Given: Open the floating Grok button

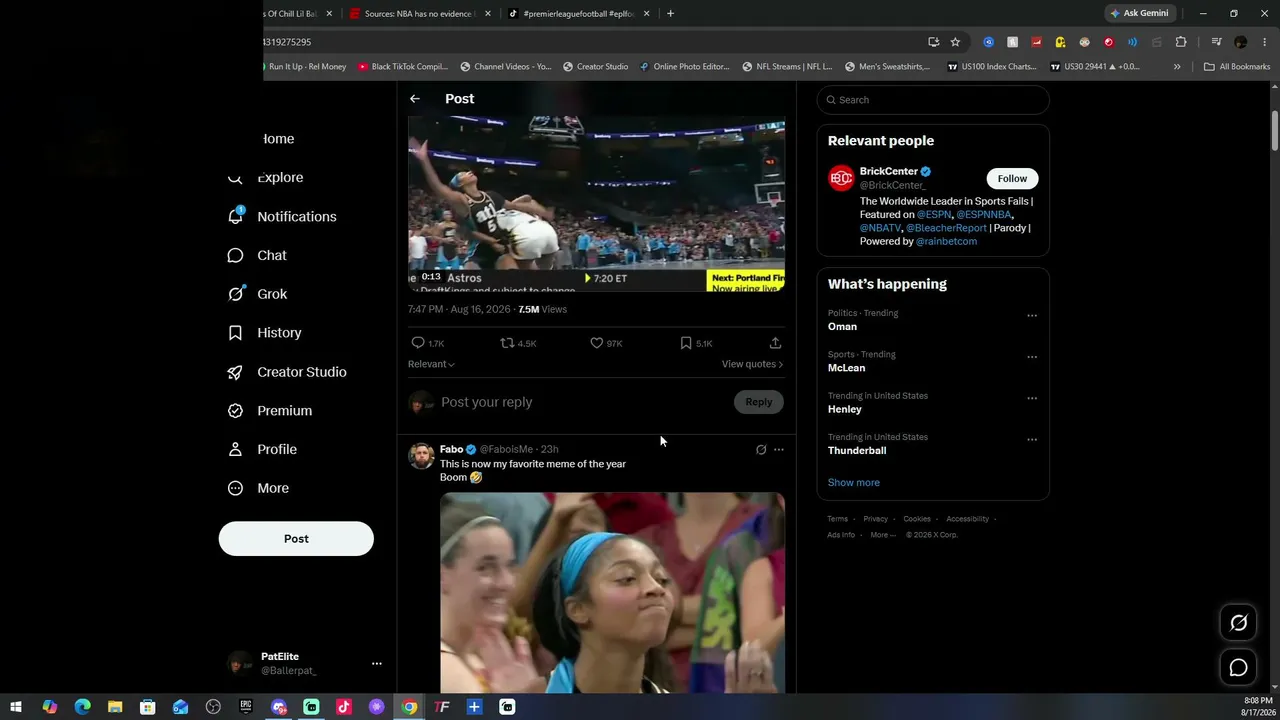Looking at the screenshot, I should pyautogui.click(x=1238, y=623).
